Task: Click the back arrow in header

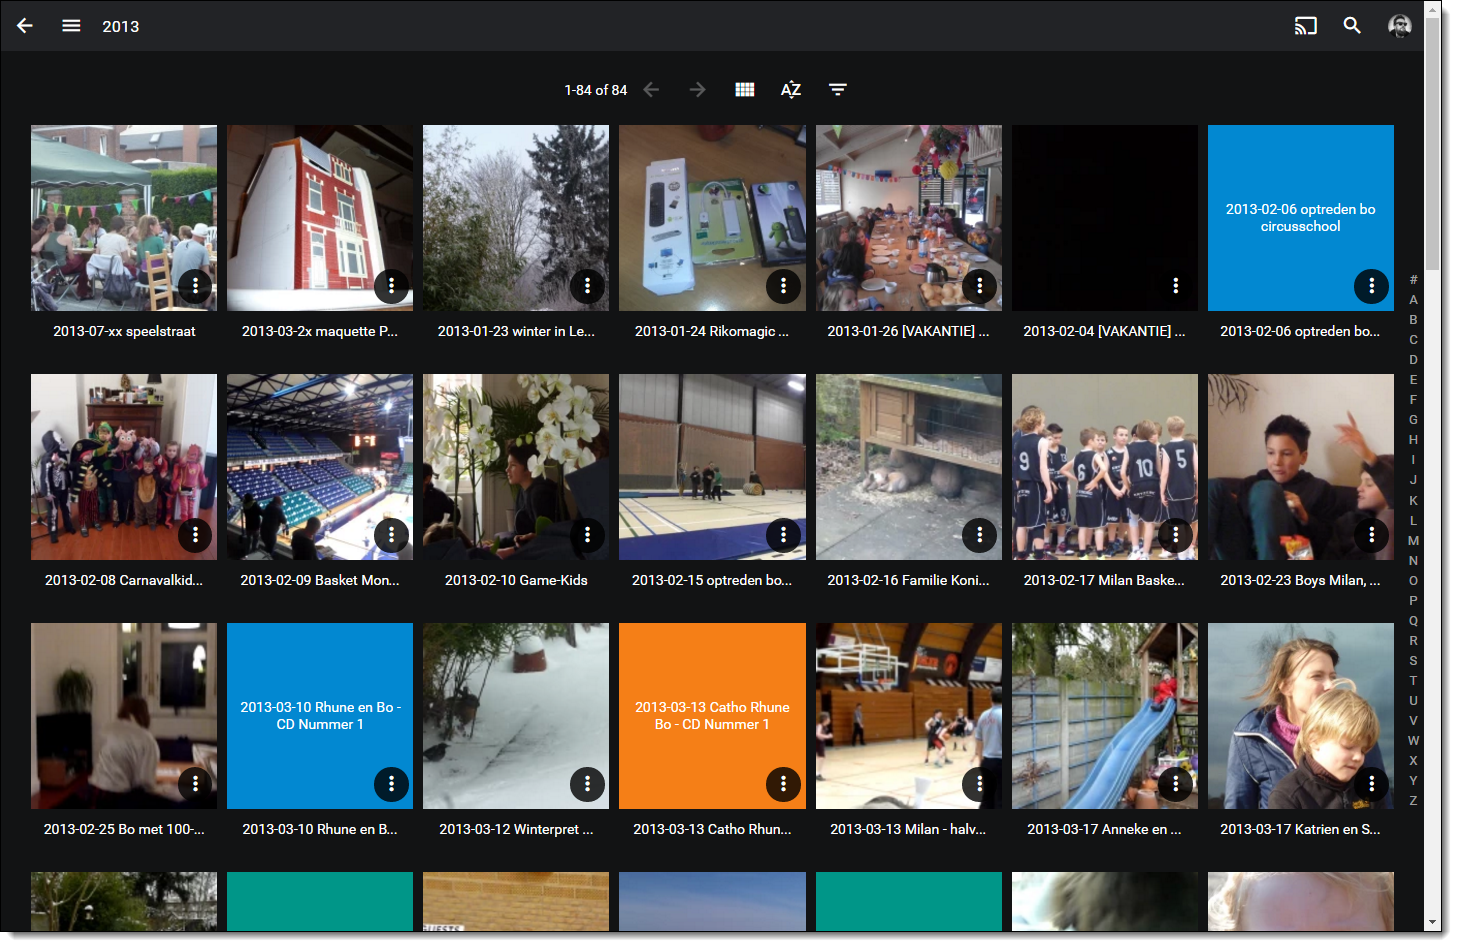Action: point(25,26)
